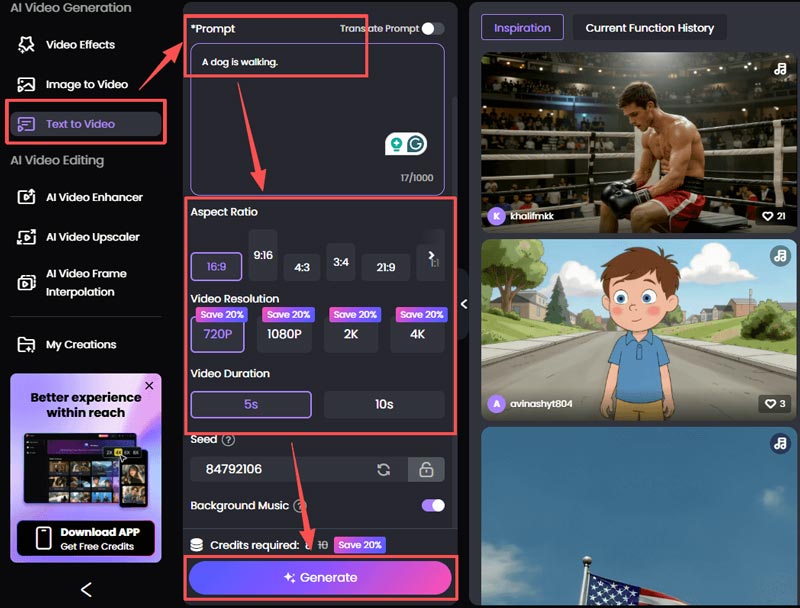
Task: Like the cartoon boy video heart
Action: tap(768, 404)
